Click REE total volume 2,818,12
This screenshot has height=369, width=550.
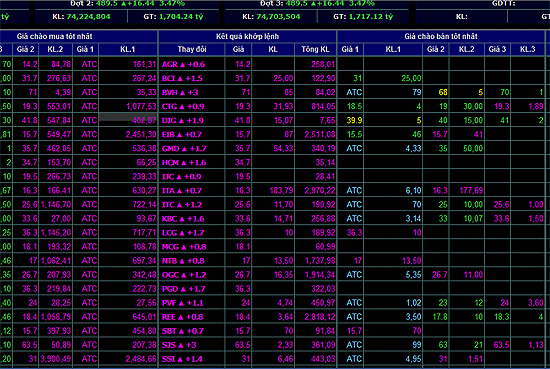tap(320, 317)
